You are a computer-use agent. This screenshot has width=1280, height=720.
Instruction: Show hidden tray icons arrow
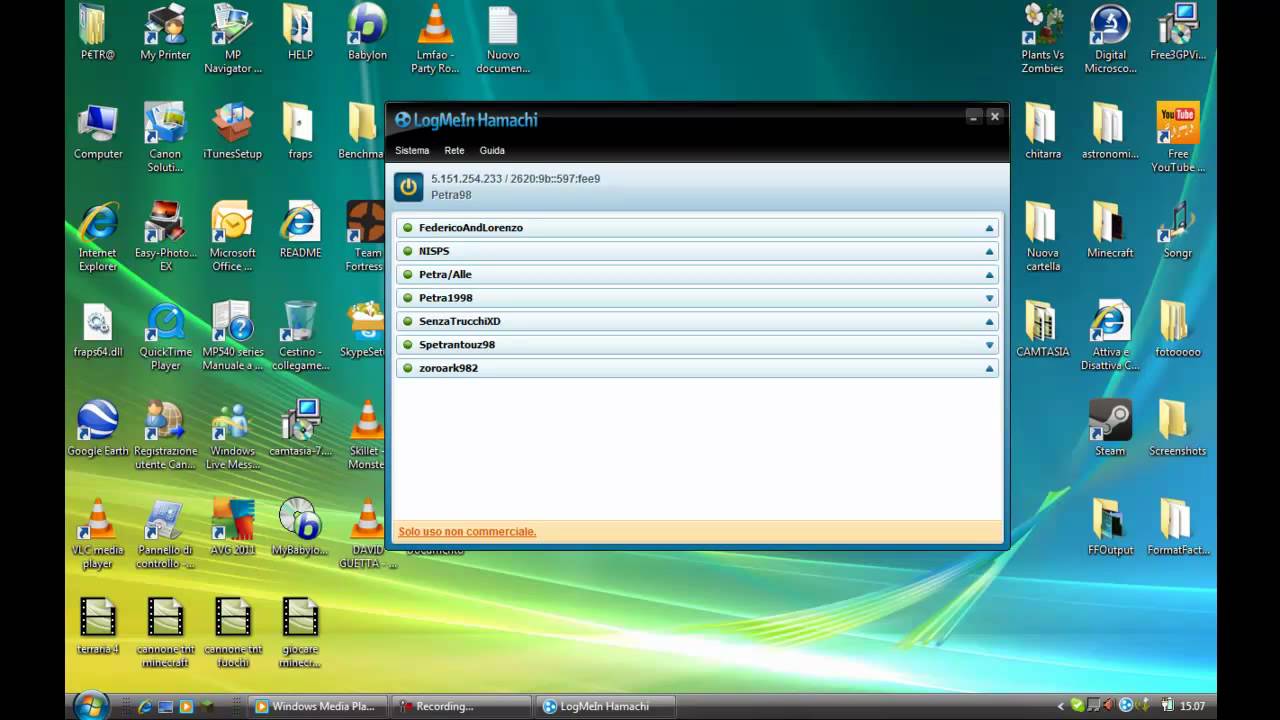[1061, 706]
